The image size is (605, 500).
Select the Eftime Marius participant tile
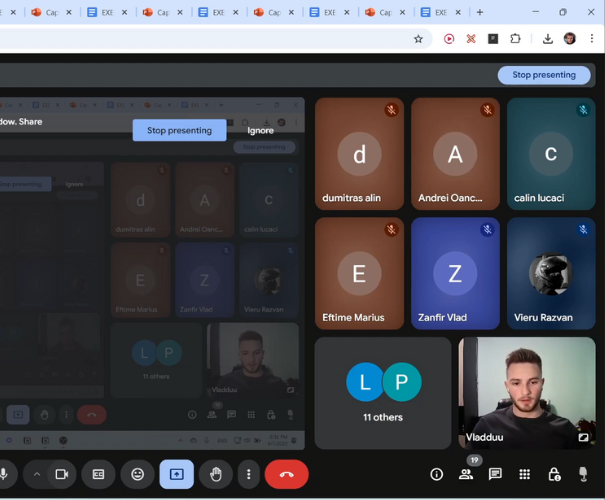[359, 273]
